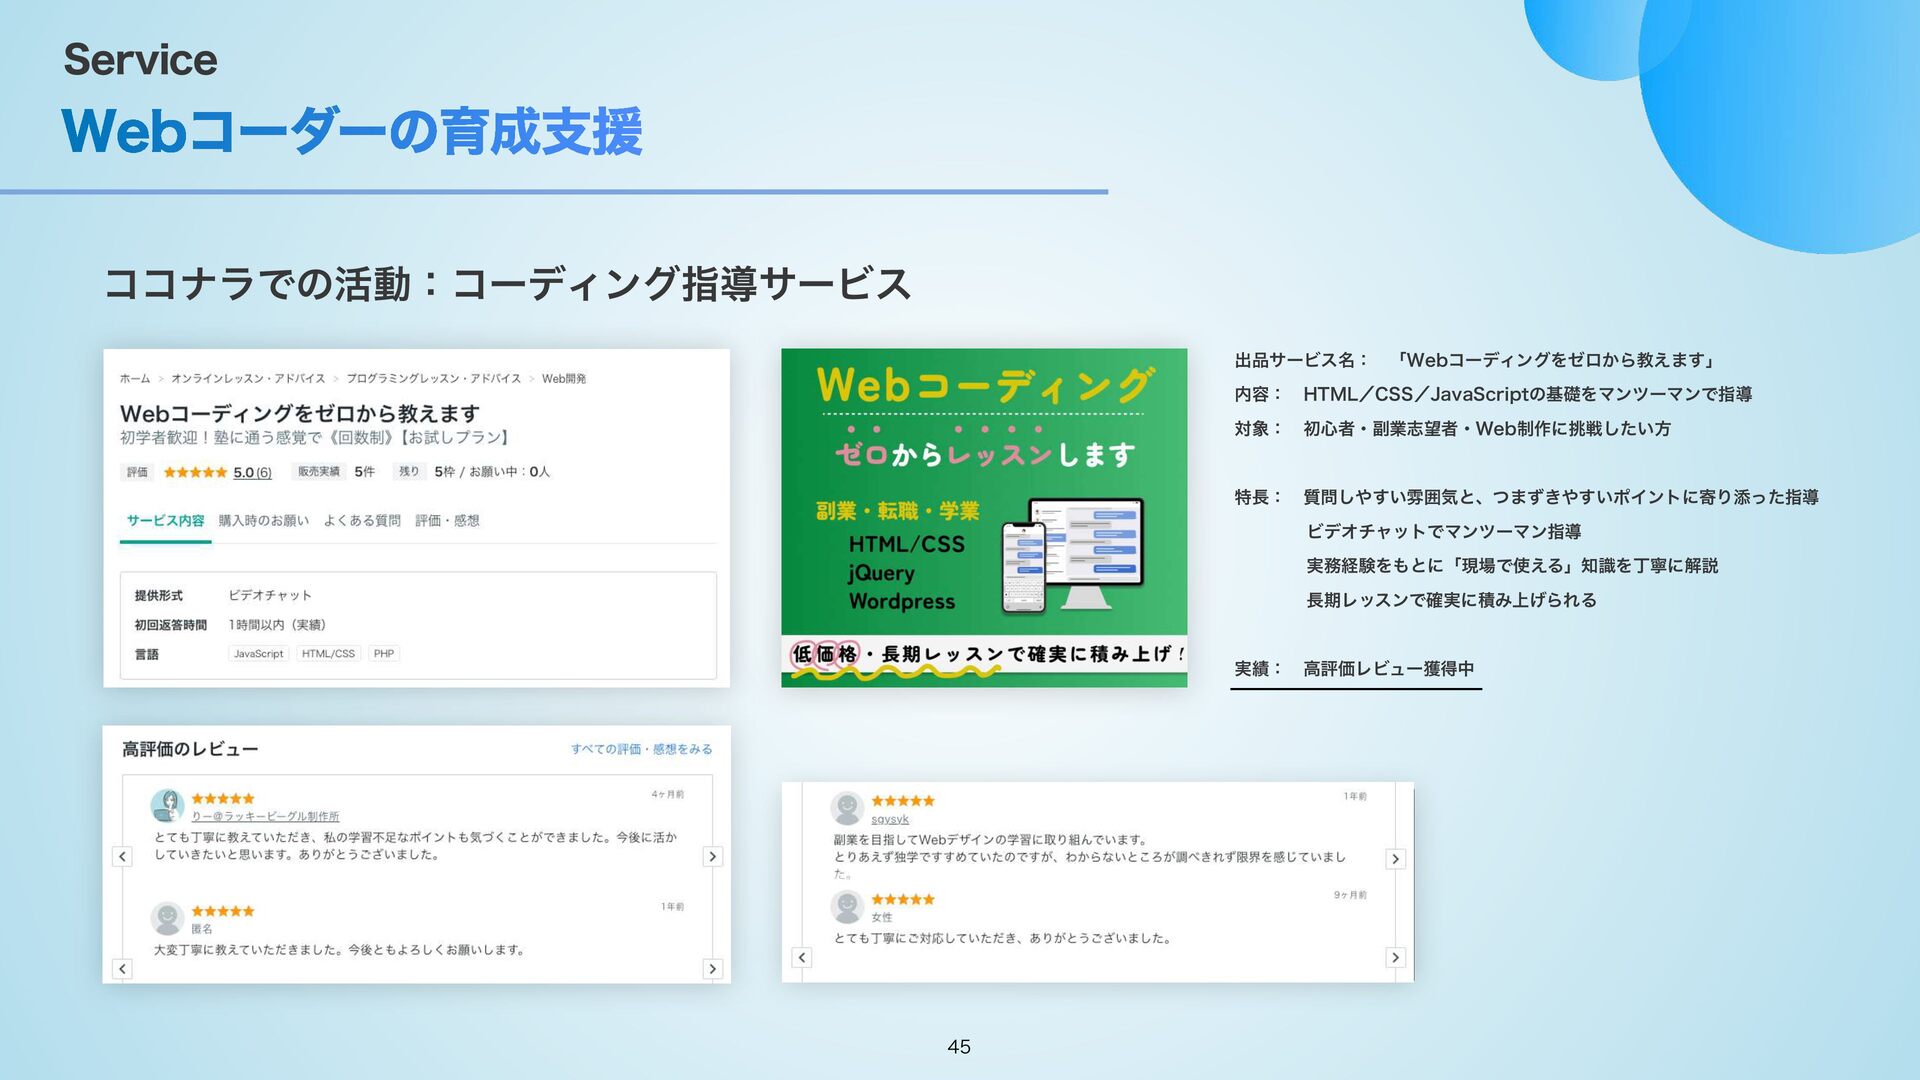Click the 匿名 reviewer avatar icon
Screen dimensions: 1920x1080
(167, 917)
